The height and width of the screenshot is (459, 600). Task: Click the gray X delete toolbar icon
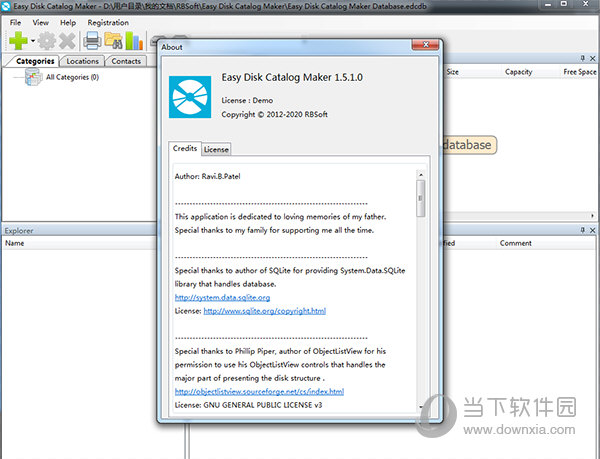pyautogui.click(x=67, y=41)
